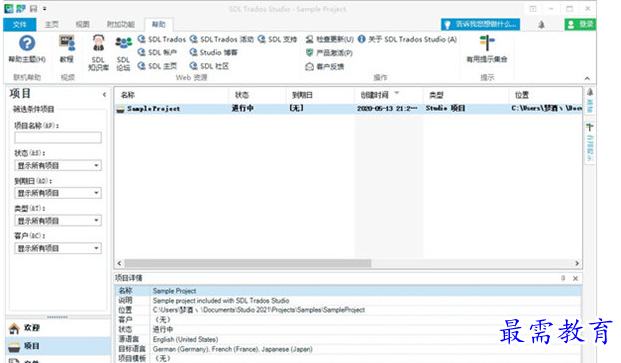Check for updates (检查更新)

tap(330, 39)
